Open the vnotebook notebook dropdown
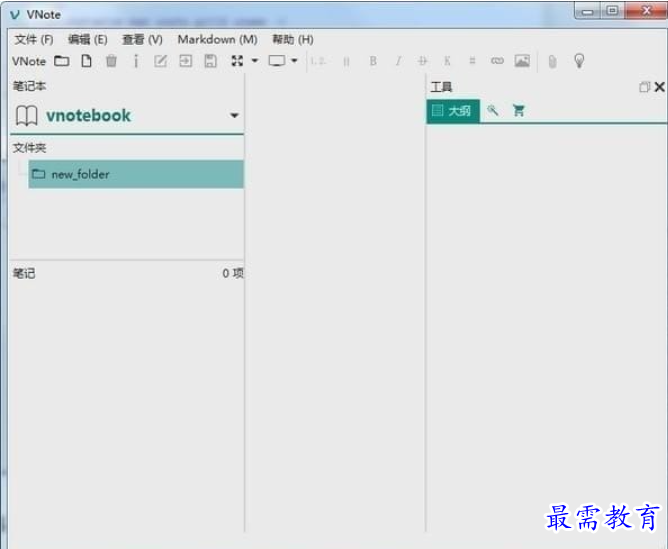Screen dimensions: 668x549 [234, 115]
